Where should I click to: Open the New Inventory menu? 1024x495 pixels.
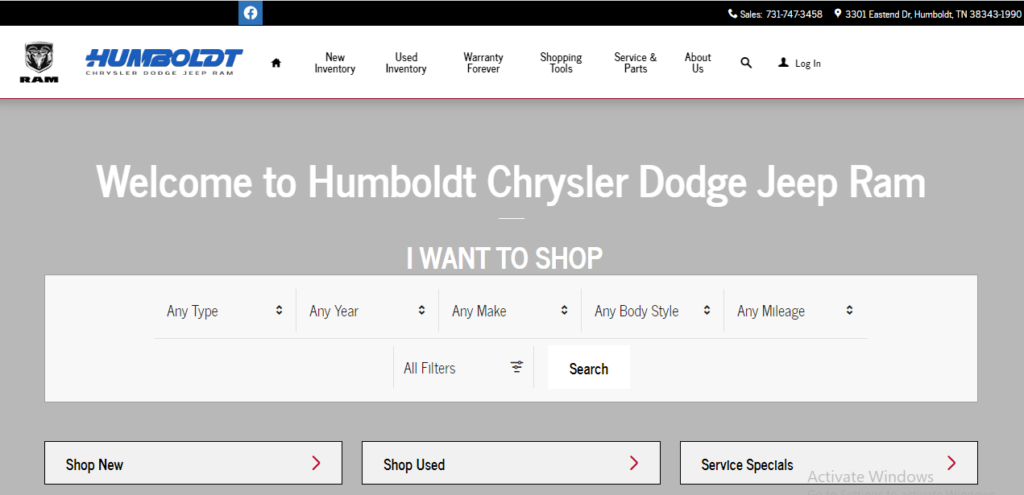click(x=335, y=63)
